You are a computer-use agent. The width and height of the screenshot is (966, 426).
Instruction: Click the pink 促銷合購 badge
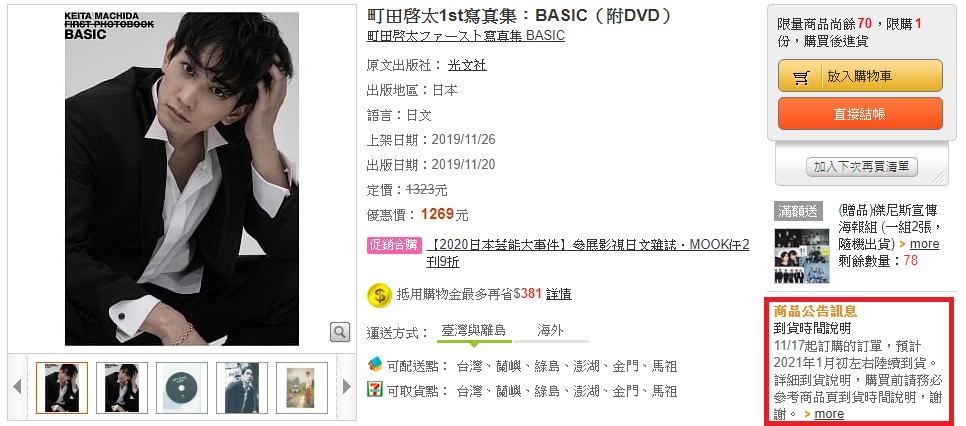click(394, 245)
